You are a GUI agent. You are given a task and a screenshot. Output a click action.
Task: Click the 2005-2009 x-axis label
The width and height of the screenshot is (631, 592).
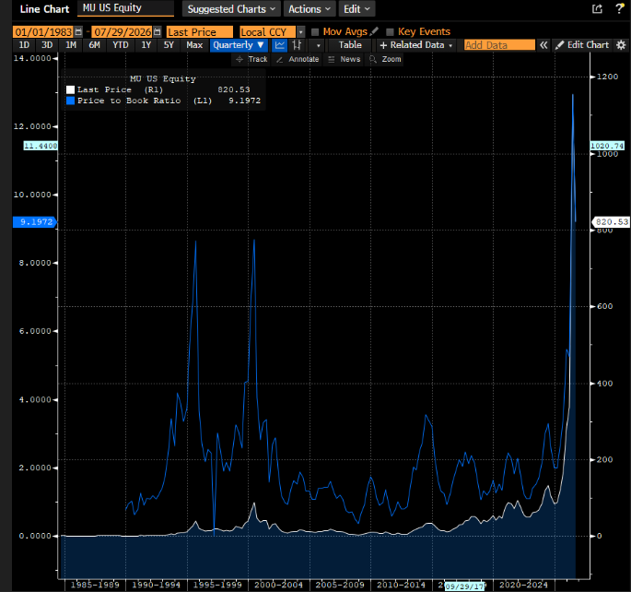(340, 584)
